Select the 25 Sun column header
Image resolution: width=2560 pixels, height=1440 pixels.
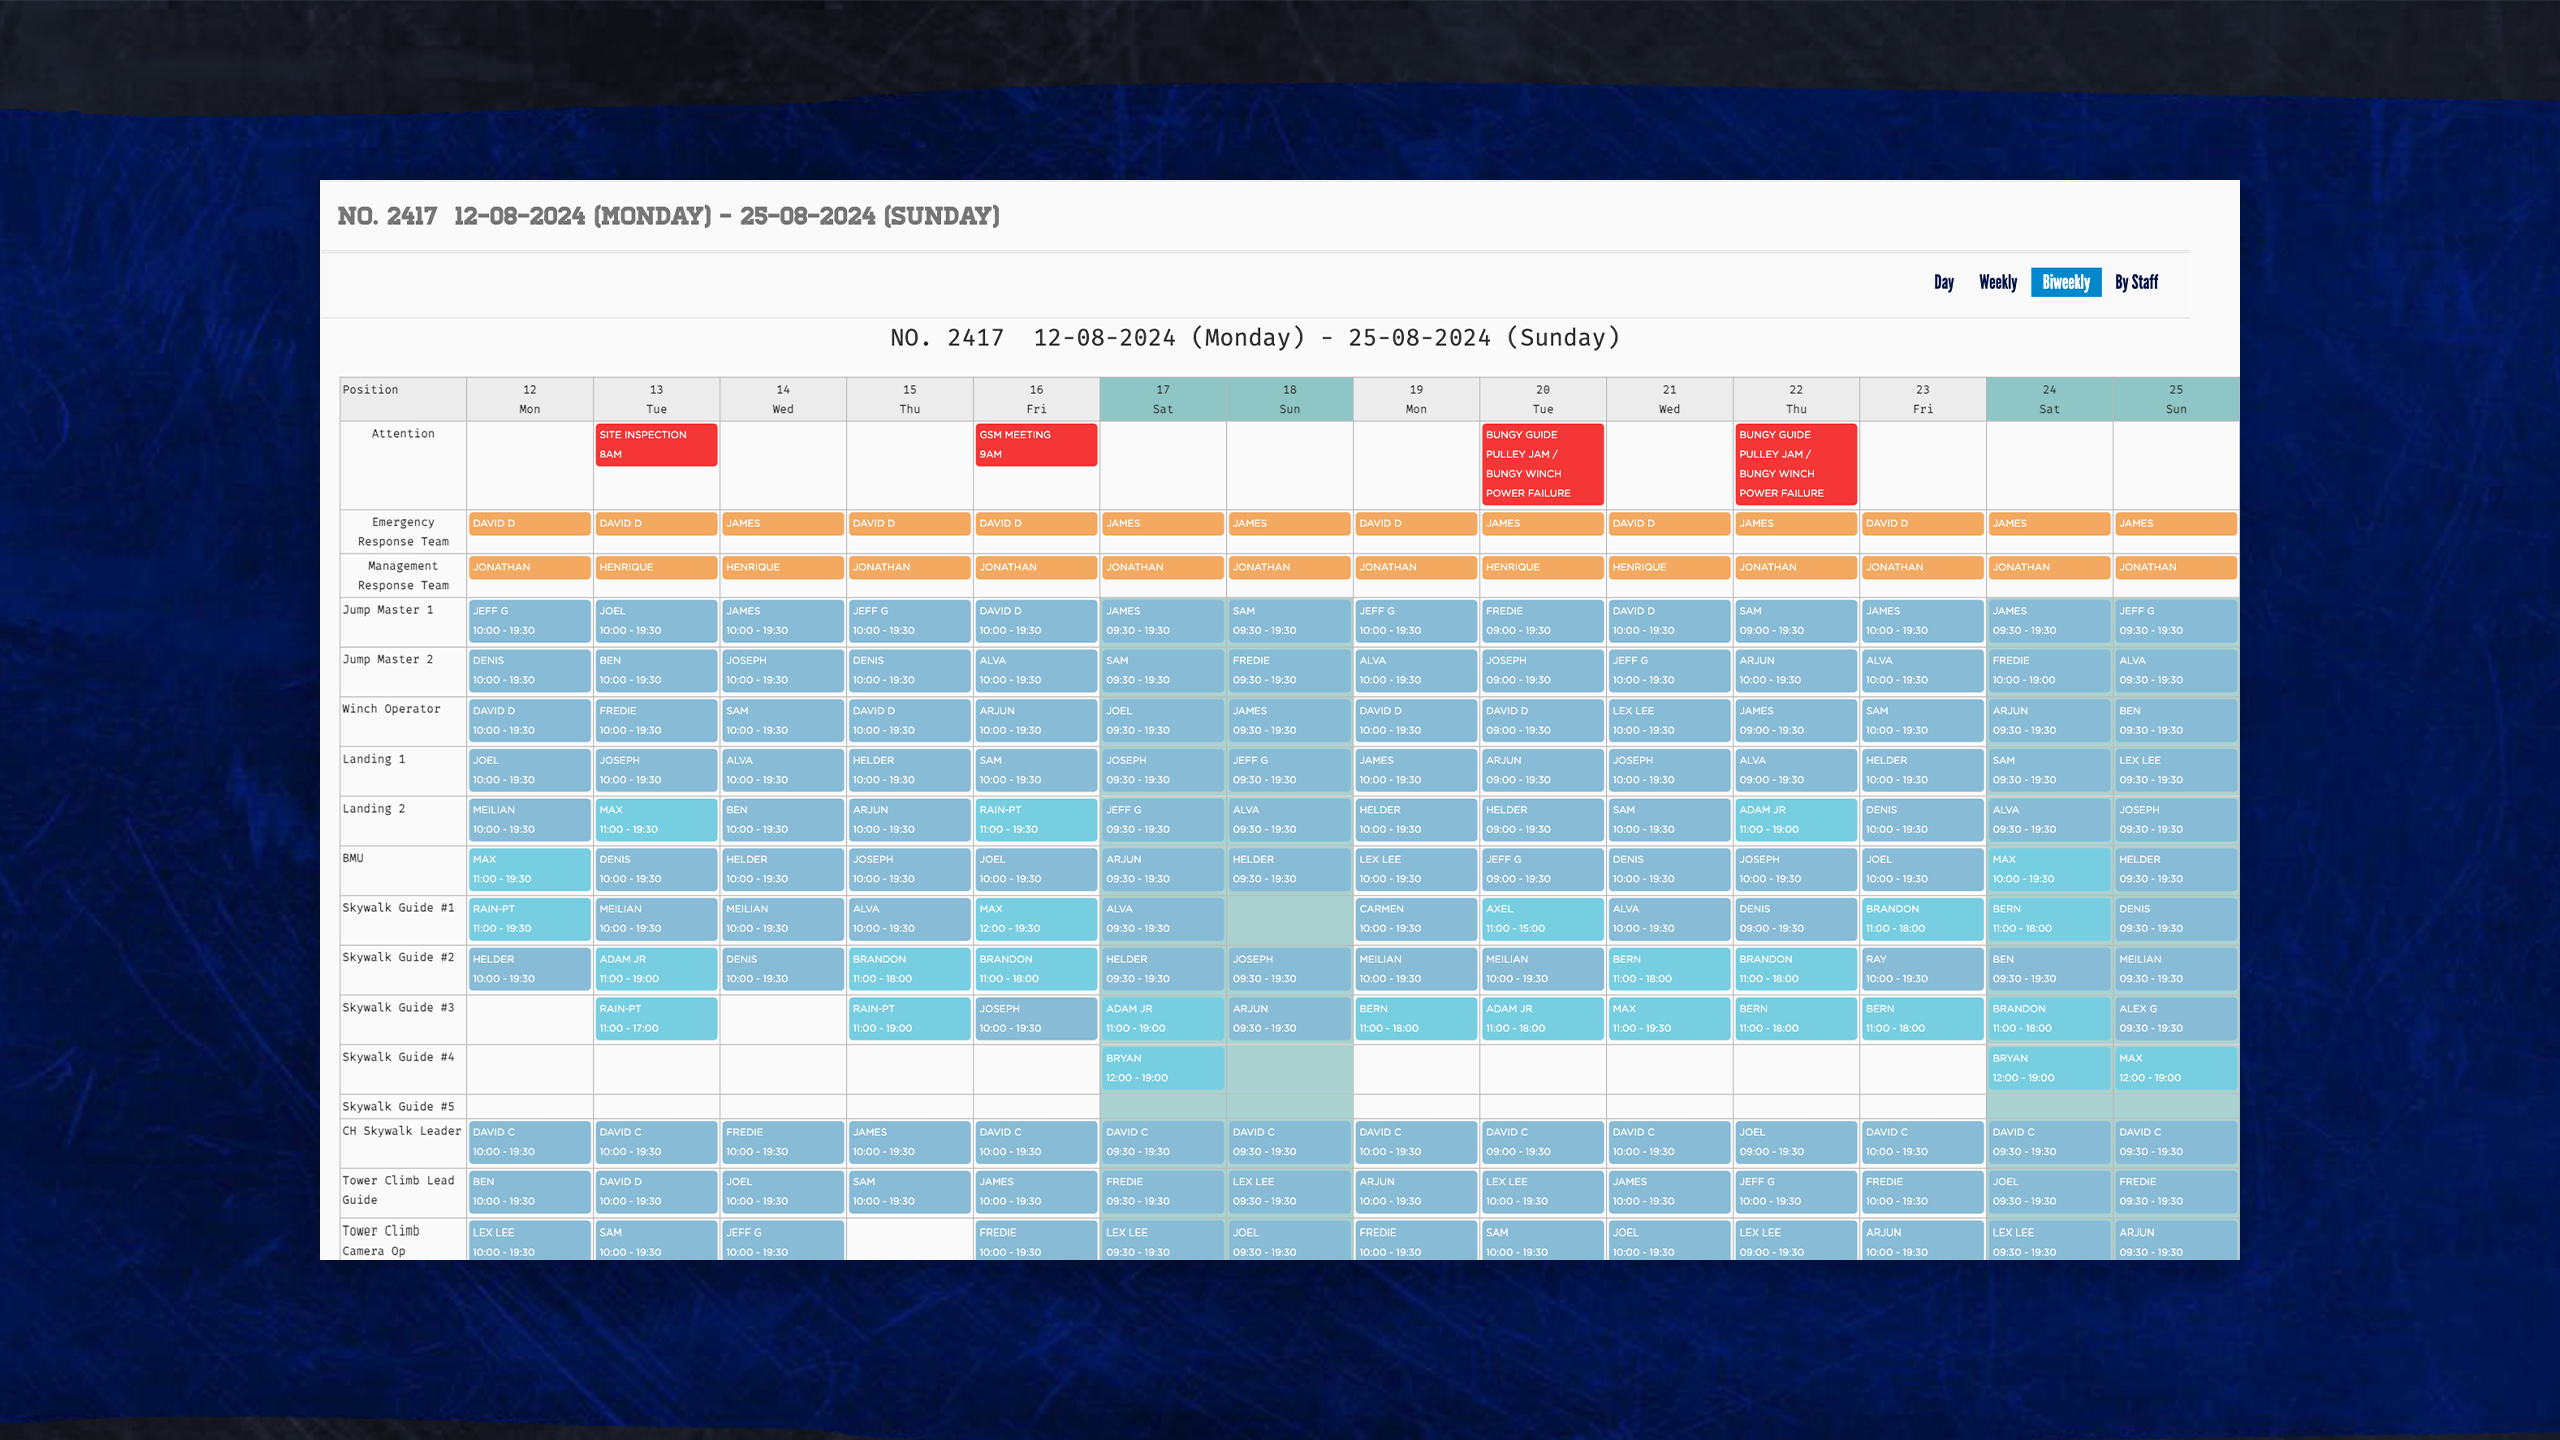[2175, 399]
